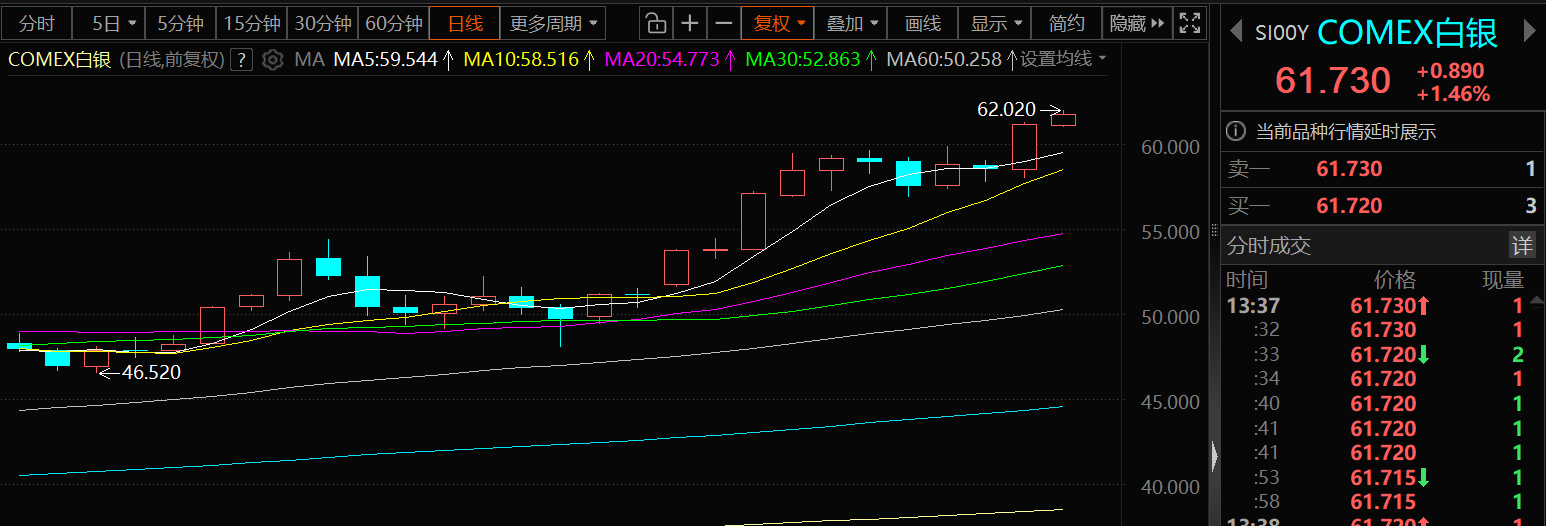The width and height of the screenshot is (1546, 526).
Task: Select the 60分钟 period tab
Action: pyautogui.click(x=393, y=23)
